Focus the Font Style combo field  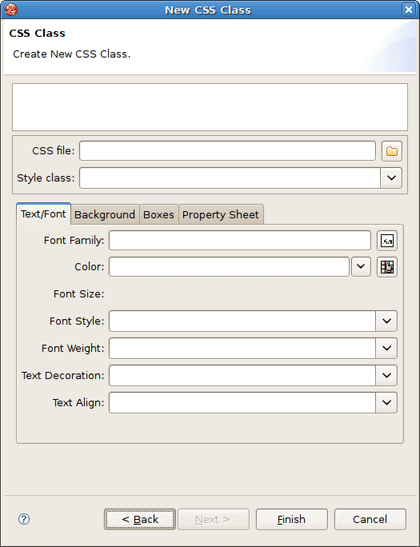(242, 321)
